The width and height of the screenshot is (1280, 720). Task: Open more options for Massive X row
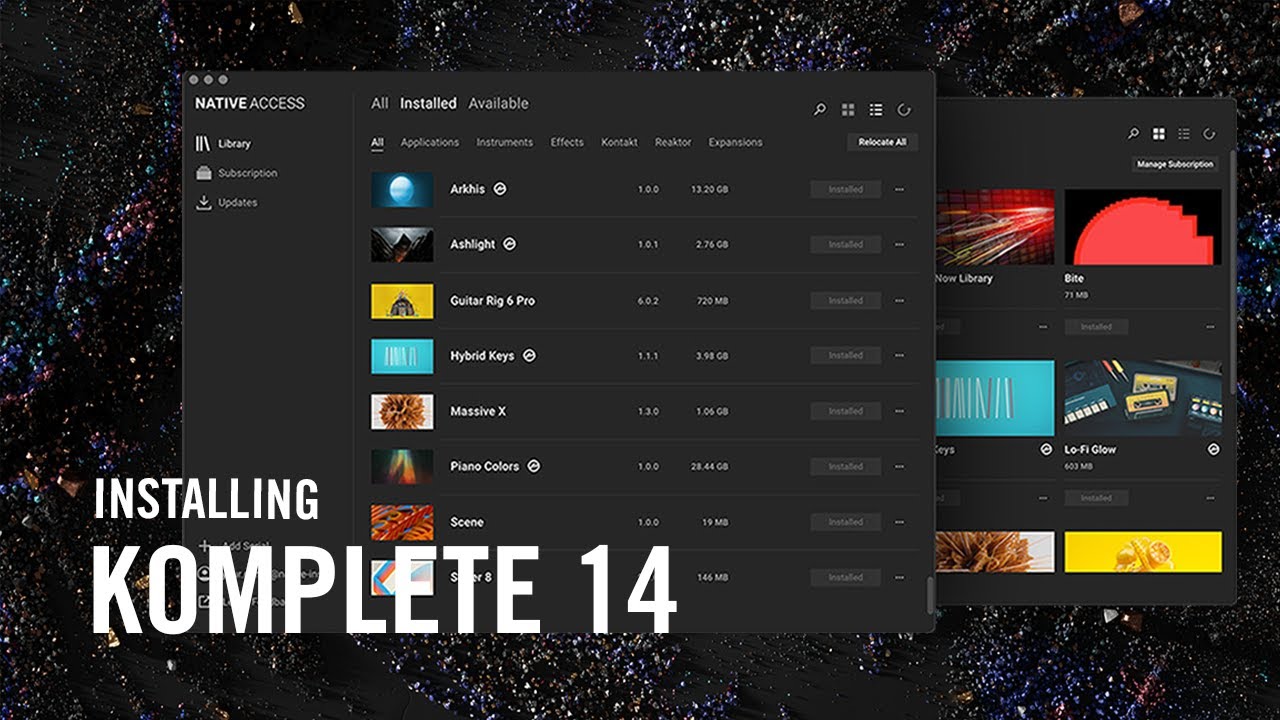[x=899, y=411]
